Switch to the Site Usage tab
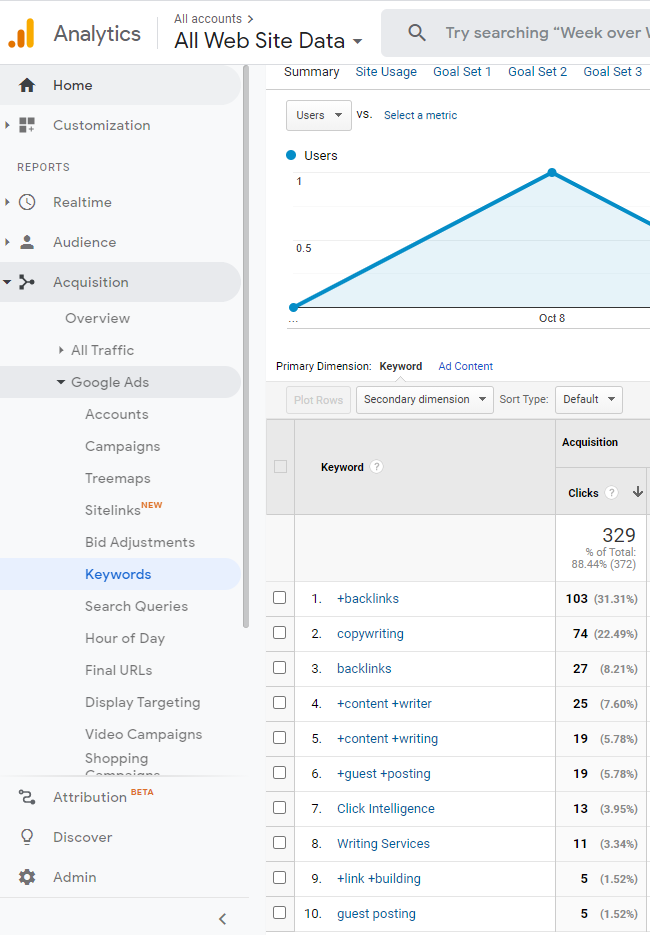Screen dimensions: 650x935 coord(386,72)
